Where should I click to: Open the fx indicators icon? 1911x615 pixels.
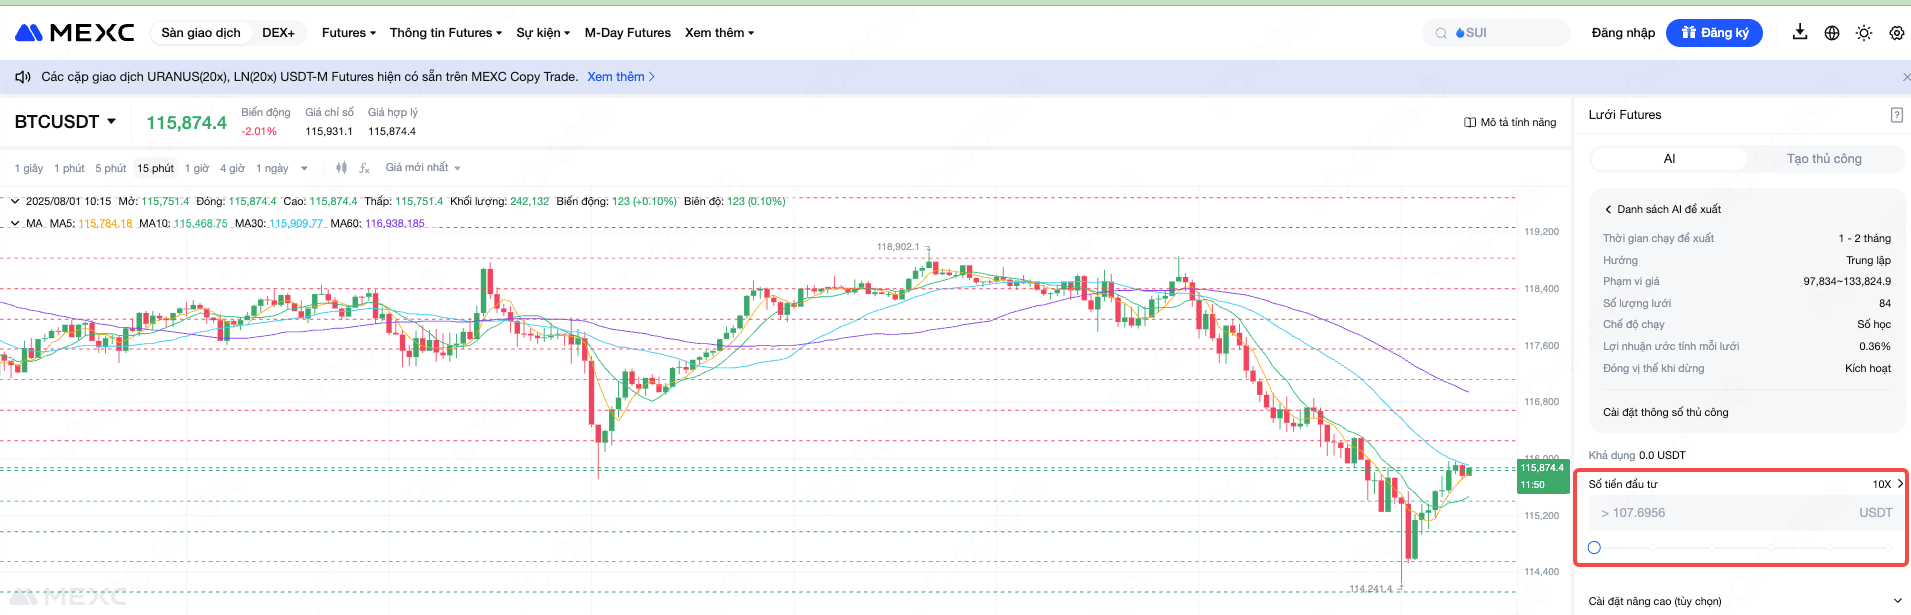[x=364, y=168]
